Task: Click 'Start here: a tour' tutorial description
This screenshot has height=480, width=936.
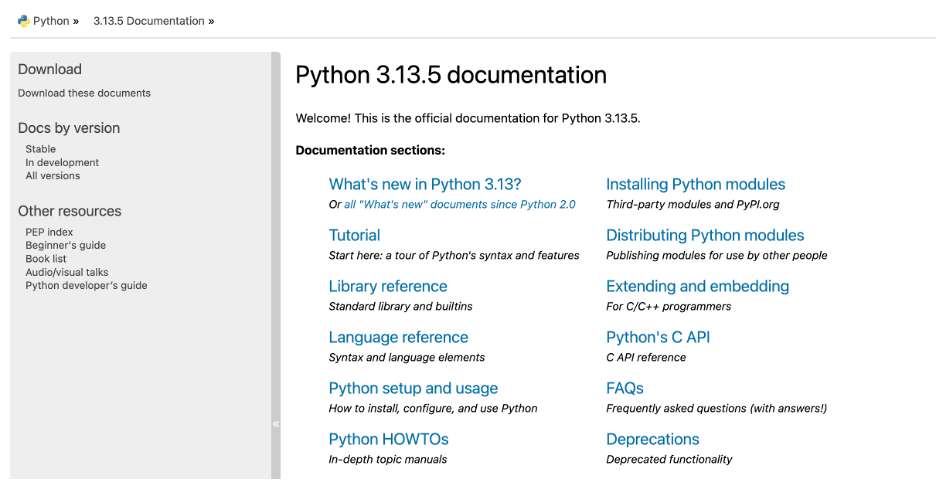Action: [x=454, y=256]
